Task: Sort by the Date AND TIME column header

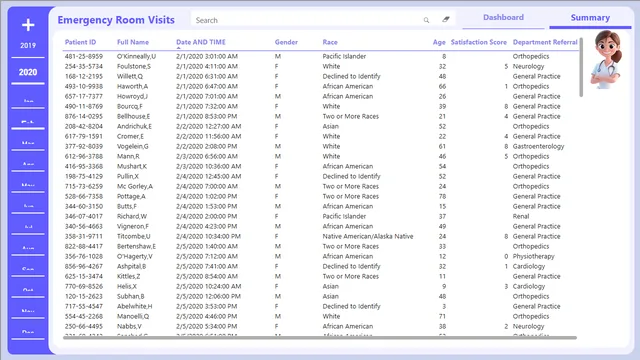Action: point(201,42)
